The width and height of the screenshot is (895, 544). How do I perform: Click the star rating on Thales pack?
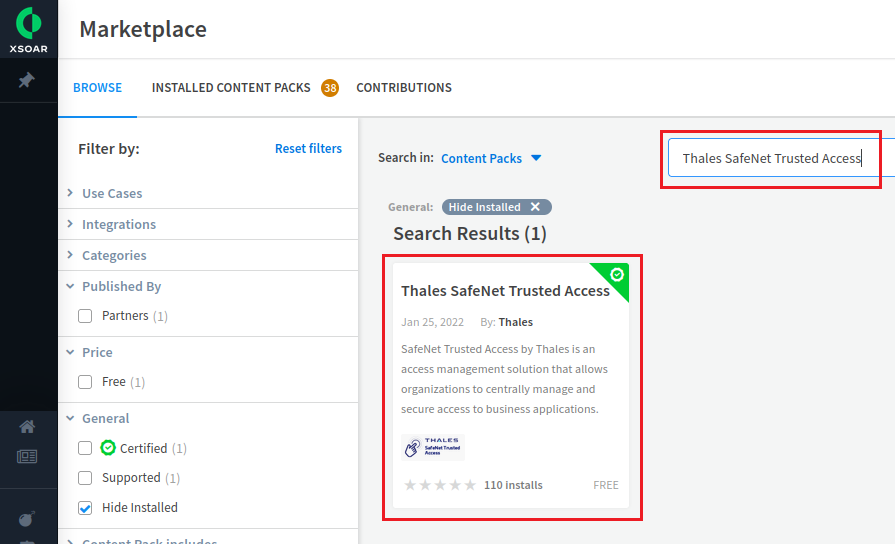tap(440, 485)
